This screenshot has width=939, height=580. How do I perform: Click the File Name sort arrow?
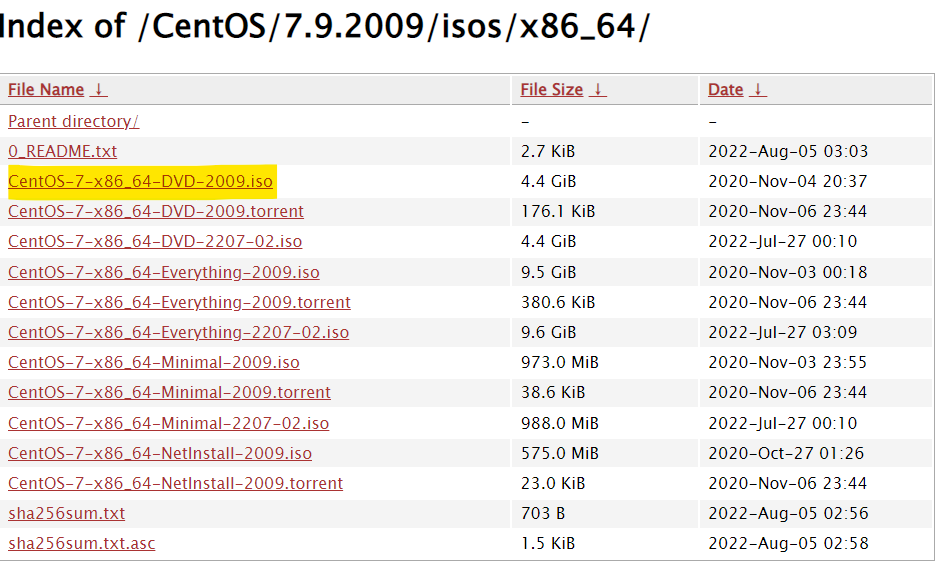click(99, 90)
